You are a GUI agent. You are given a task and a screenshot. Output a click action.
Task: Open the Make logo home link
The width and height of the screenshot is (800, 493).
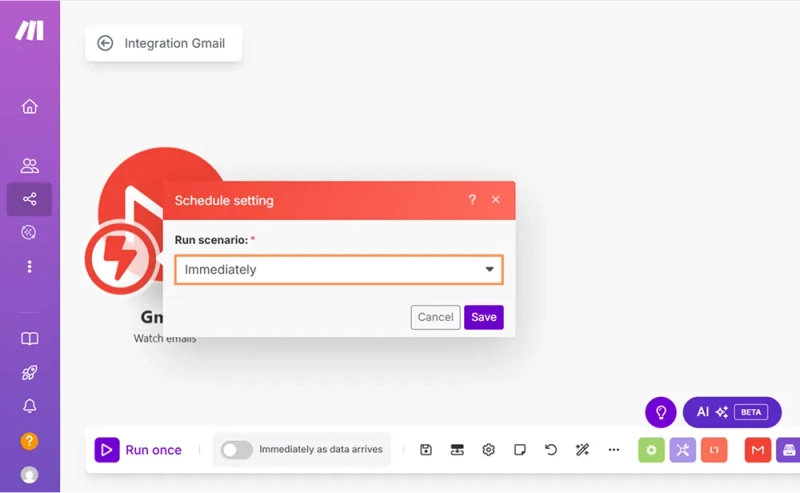(29, 30)
